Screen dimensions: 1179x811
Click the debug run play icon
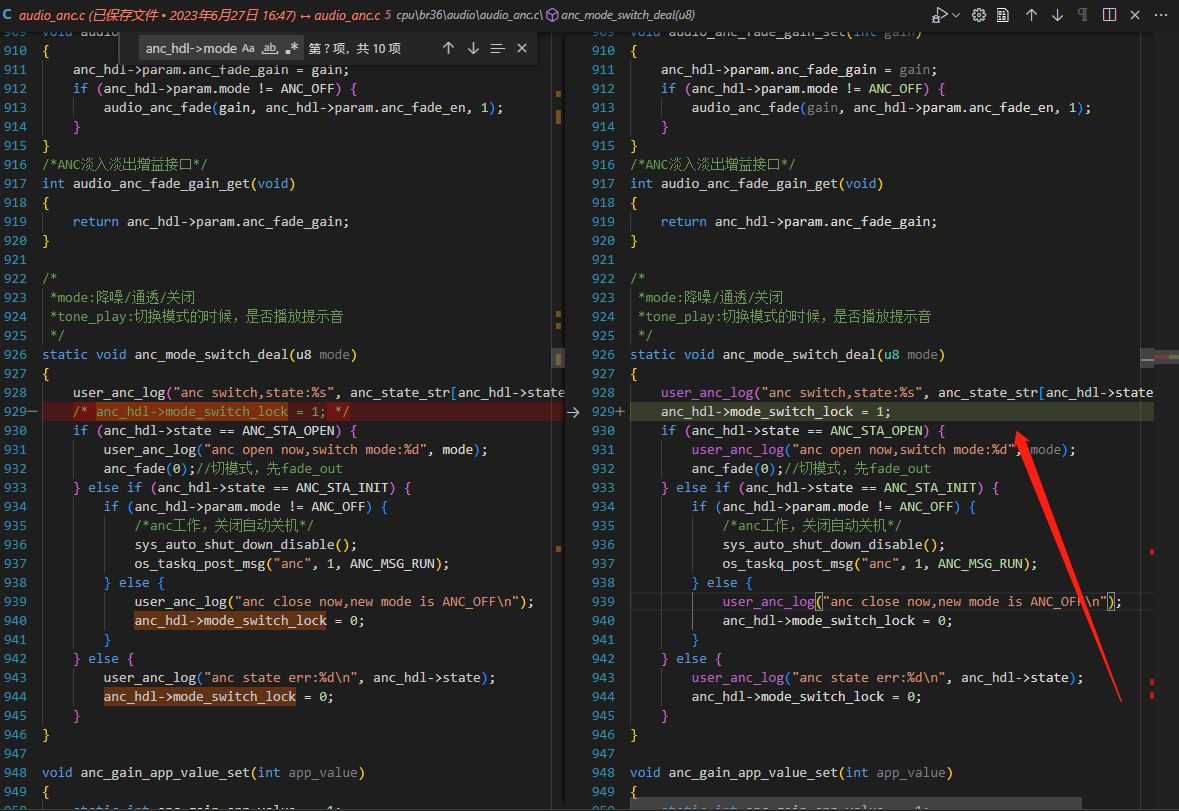pos(940,15)
